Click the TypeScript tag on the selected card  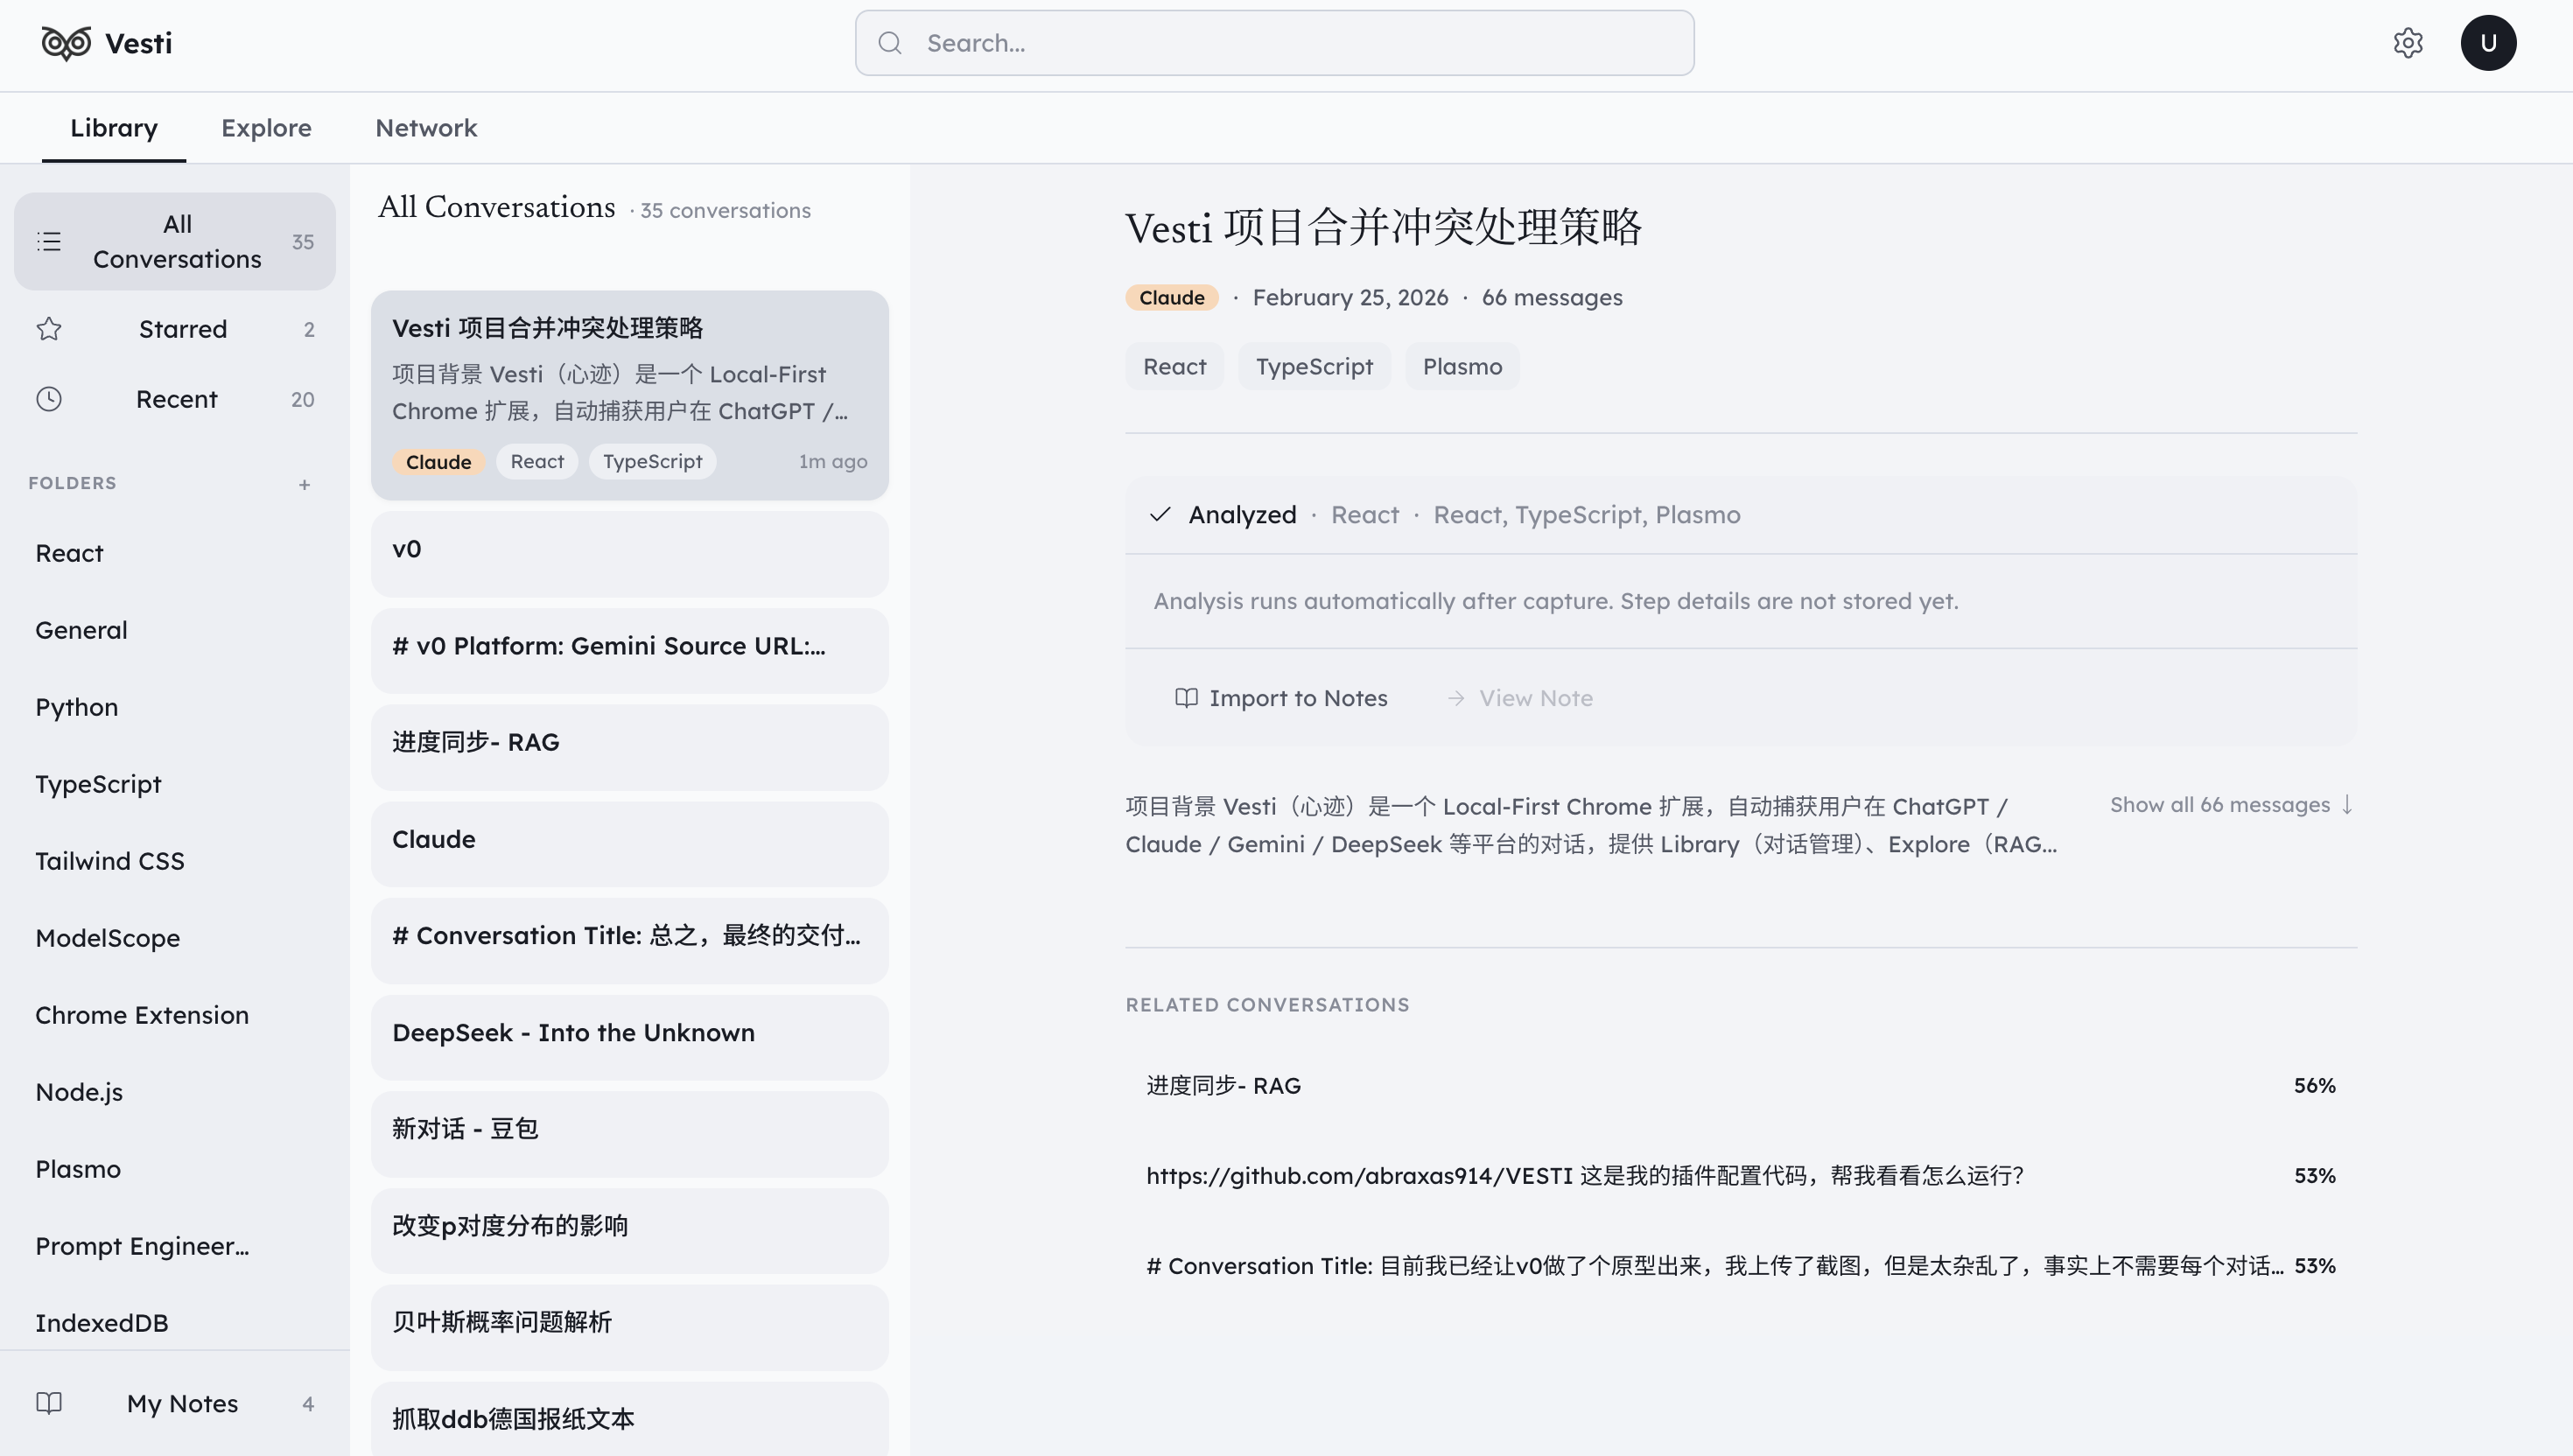[x=652, y=462]
